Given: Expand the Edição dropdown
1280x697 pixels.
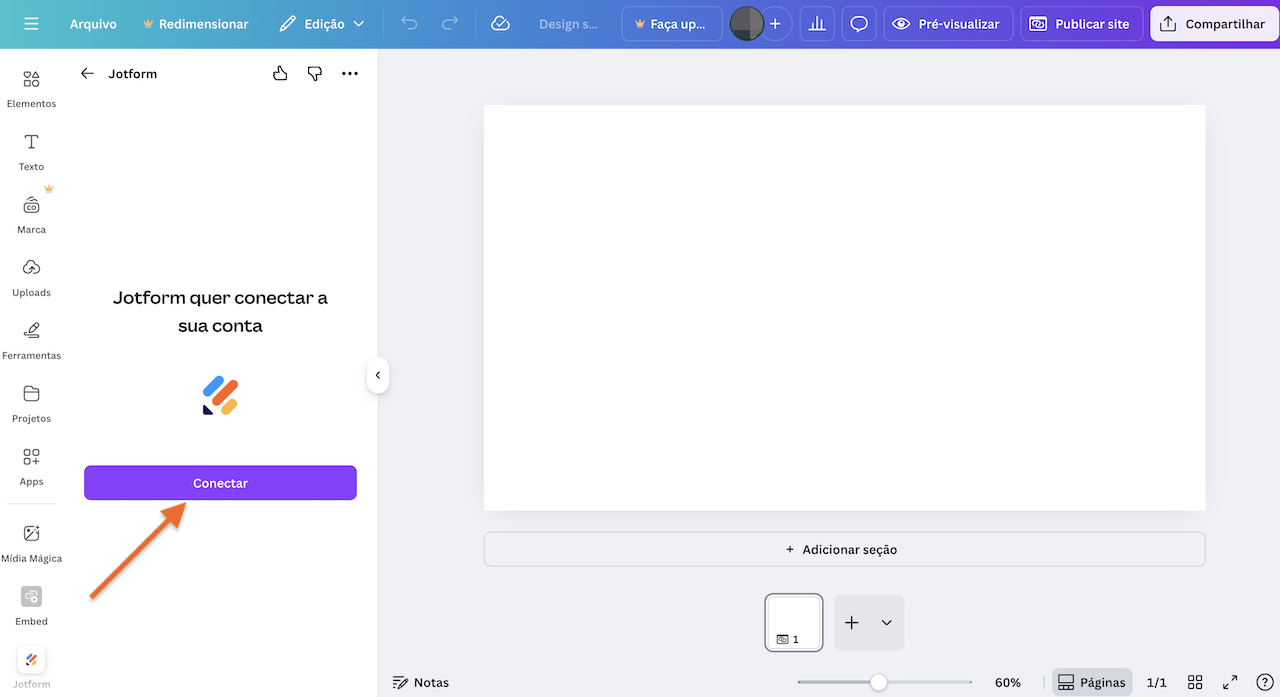Looking at the screenshot, I should tap(321, 23).
